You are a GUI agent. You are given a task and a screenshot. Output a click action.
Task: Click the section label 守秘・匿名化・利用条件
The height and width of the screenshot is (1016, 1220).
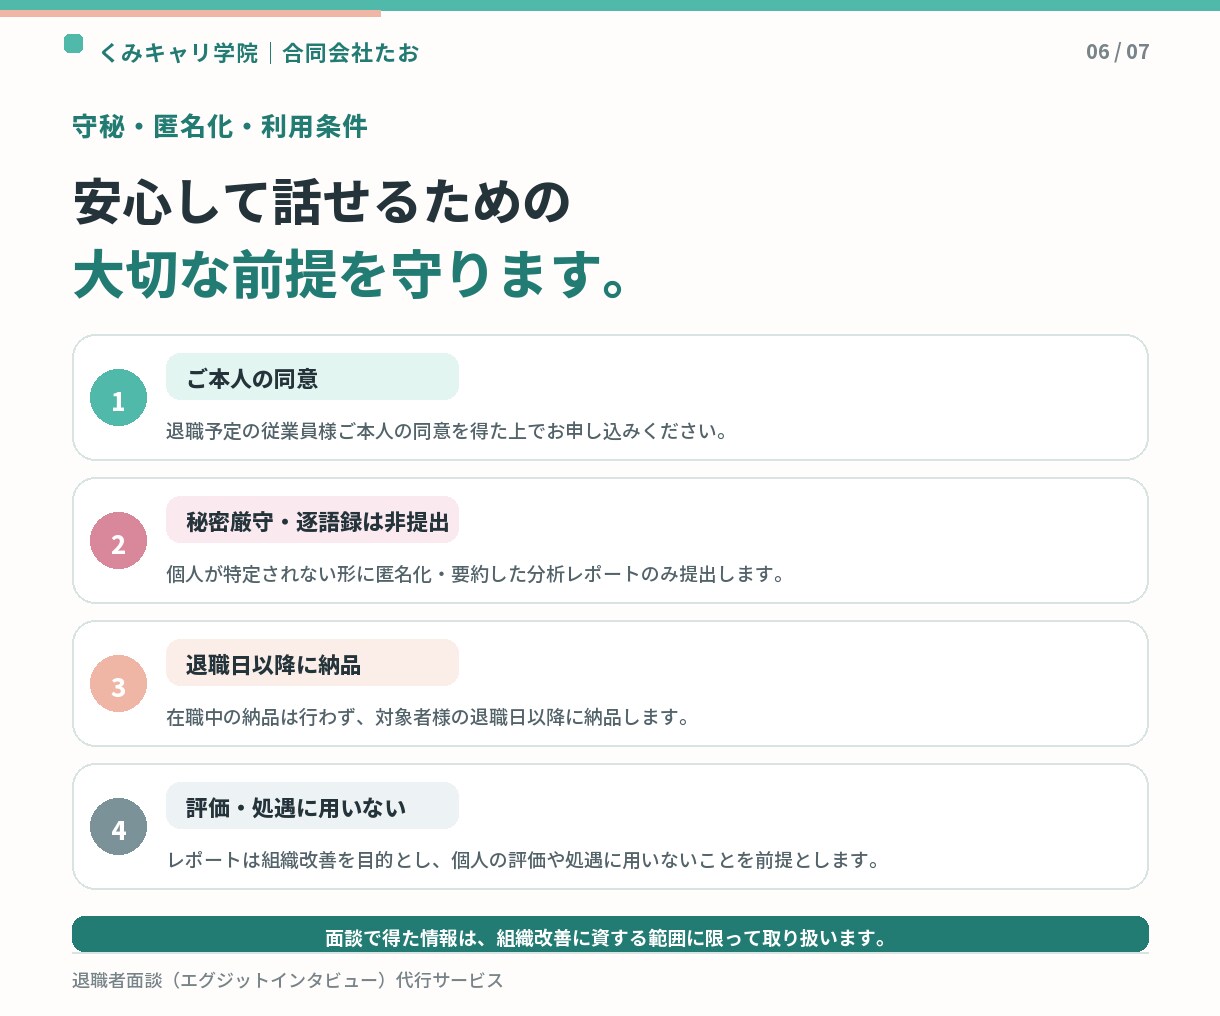pyautogui.click(x=220, y=127)
